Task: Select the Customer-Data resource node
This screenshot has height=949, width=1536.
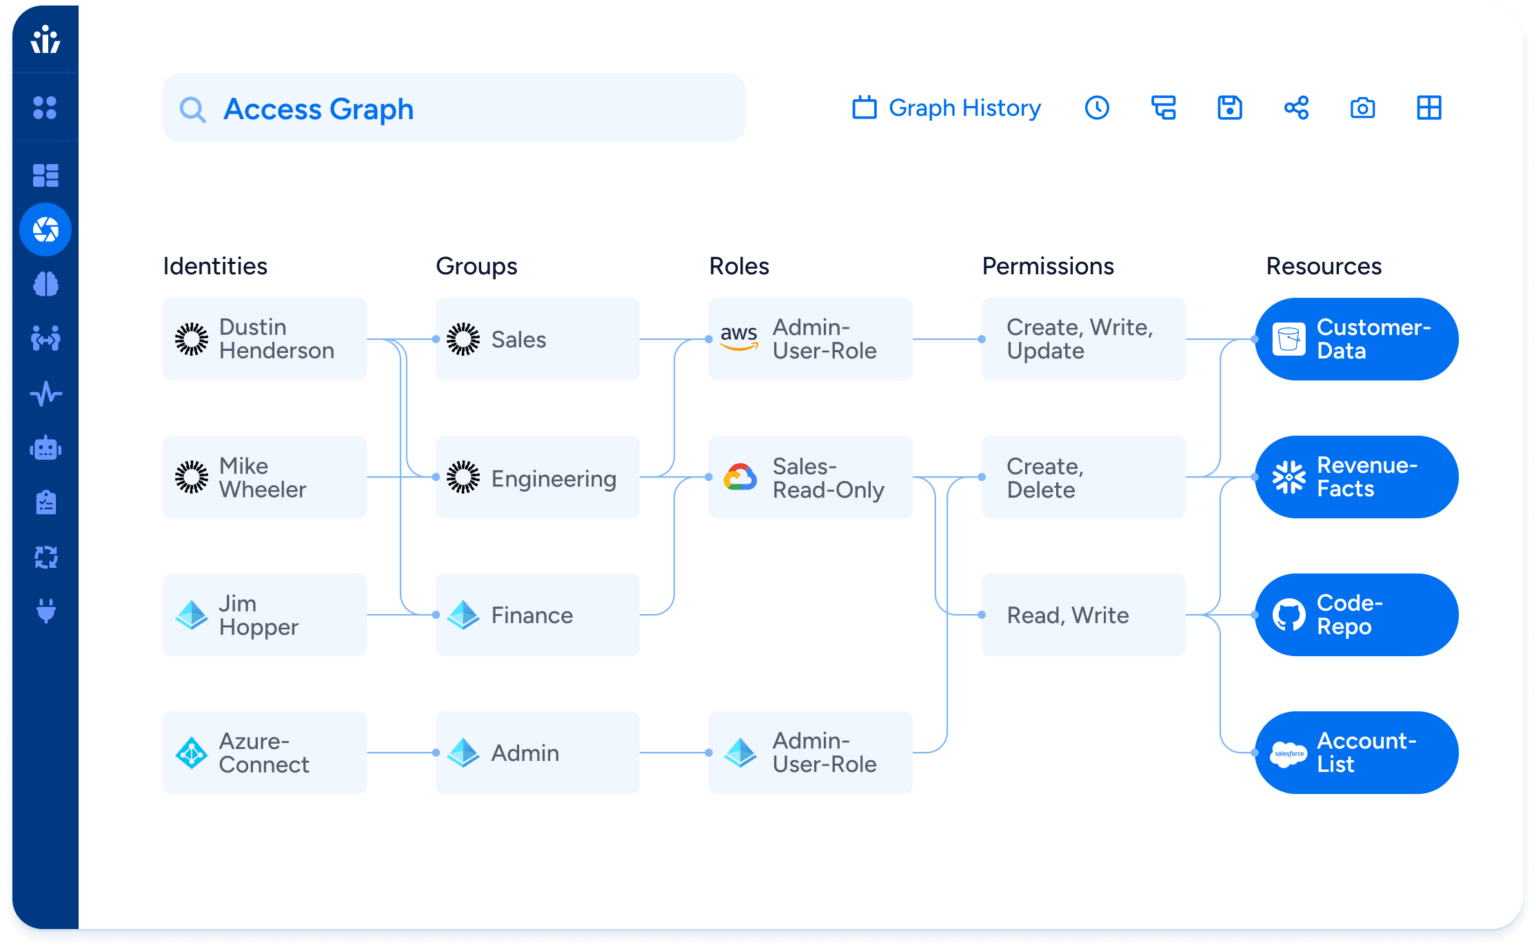Action: 1356,339
